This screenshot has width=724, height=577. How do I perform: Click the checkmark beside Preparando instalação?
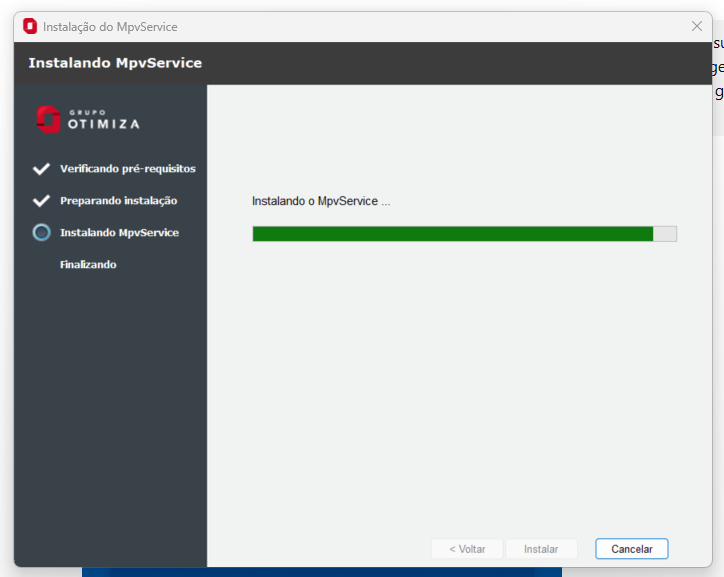coord(41,200)
